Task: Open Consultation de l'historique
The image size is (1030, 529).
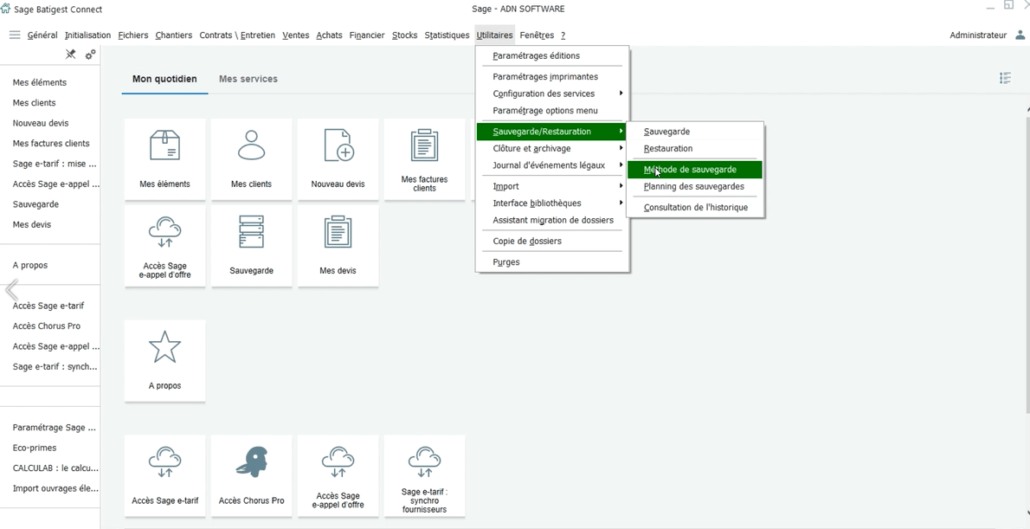Action: point(695,208)
